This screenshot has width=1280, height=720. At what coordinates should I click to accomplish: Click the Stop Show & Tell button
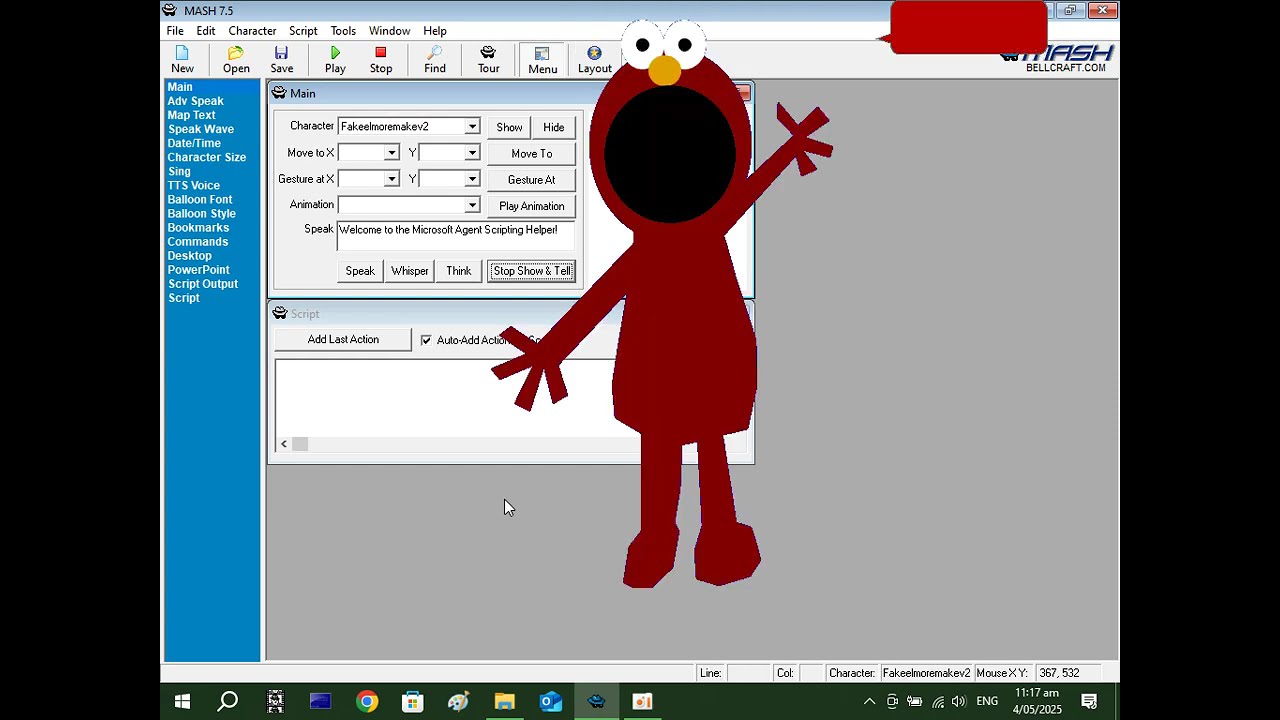[x=532, y=271]
